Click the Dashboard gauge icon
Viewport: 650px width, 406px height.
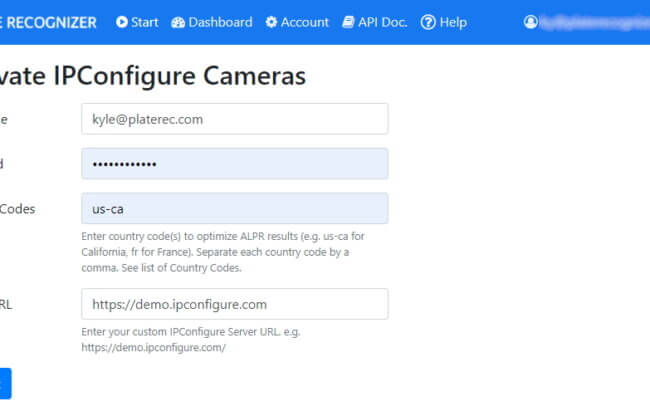point(178,22)
